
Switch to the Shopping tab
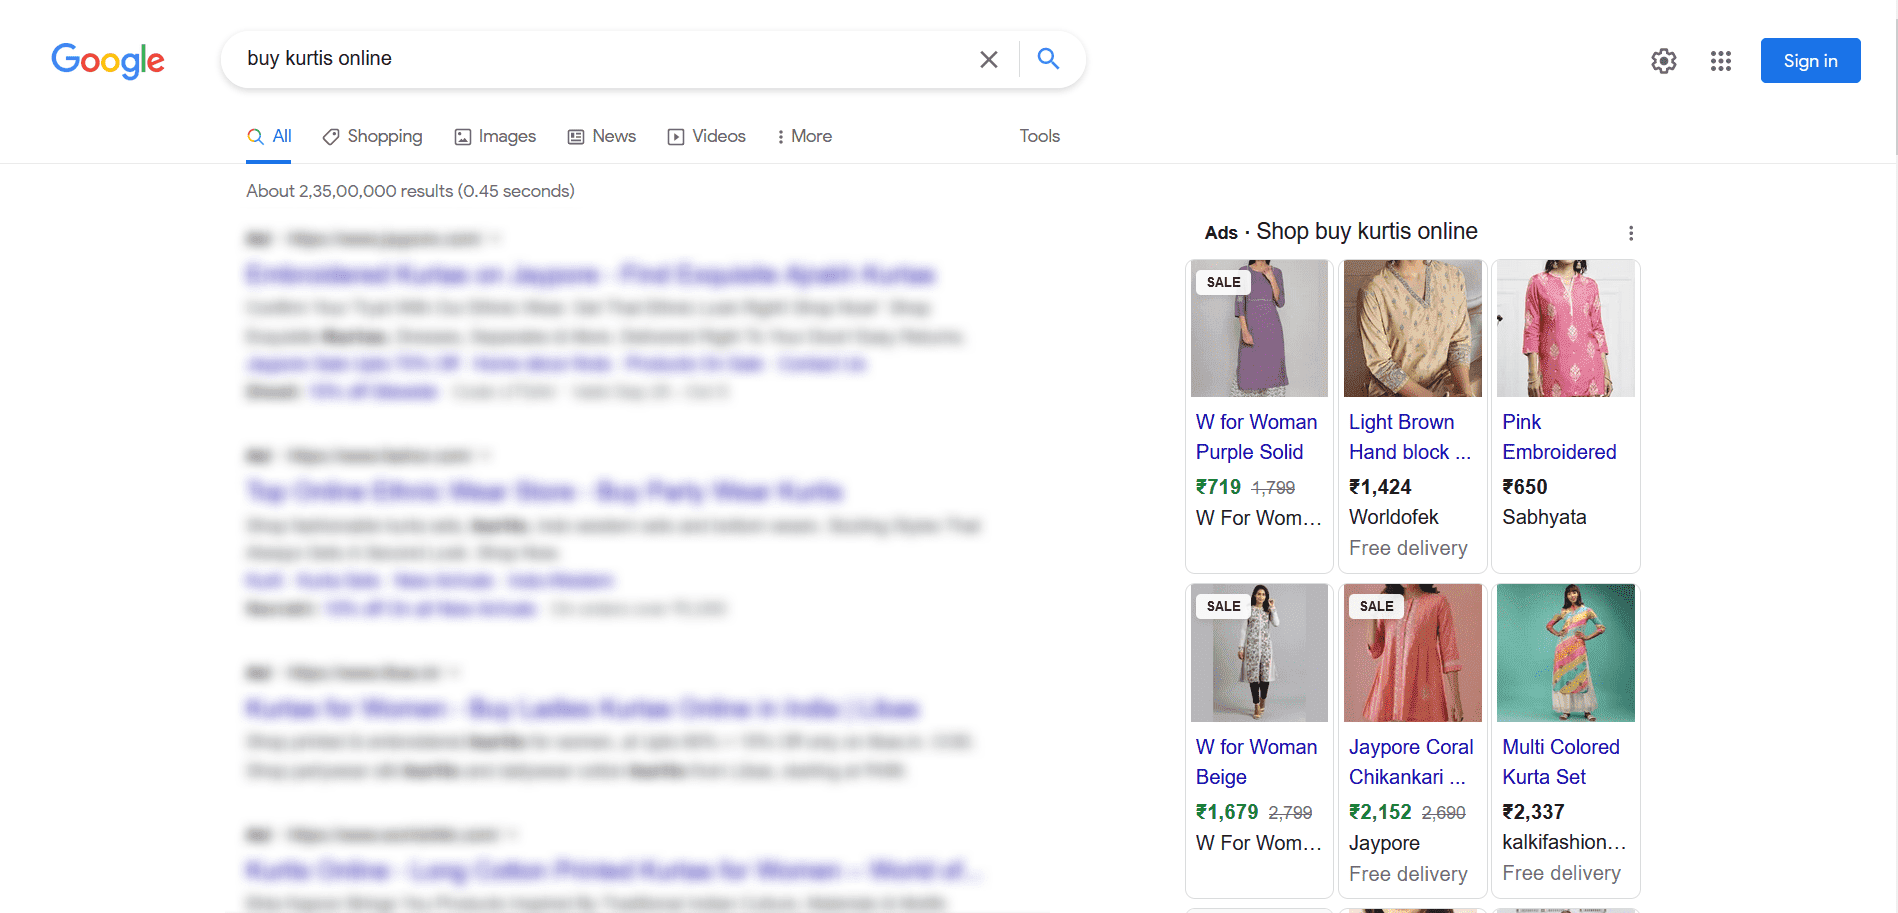tap(372, 136)
